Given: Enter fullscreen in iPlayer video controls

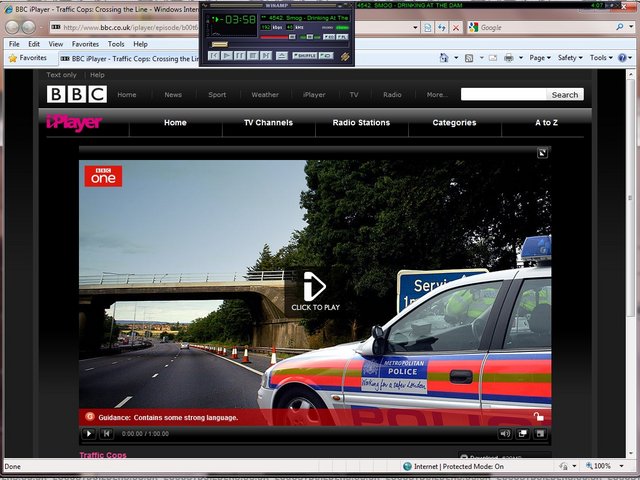Looking at the screenshot, I should point(540,433).
